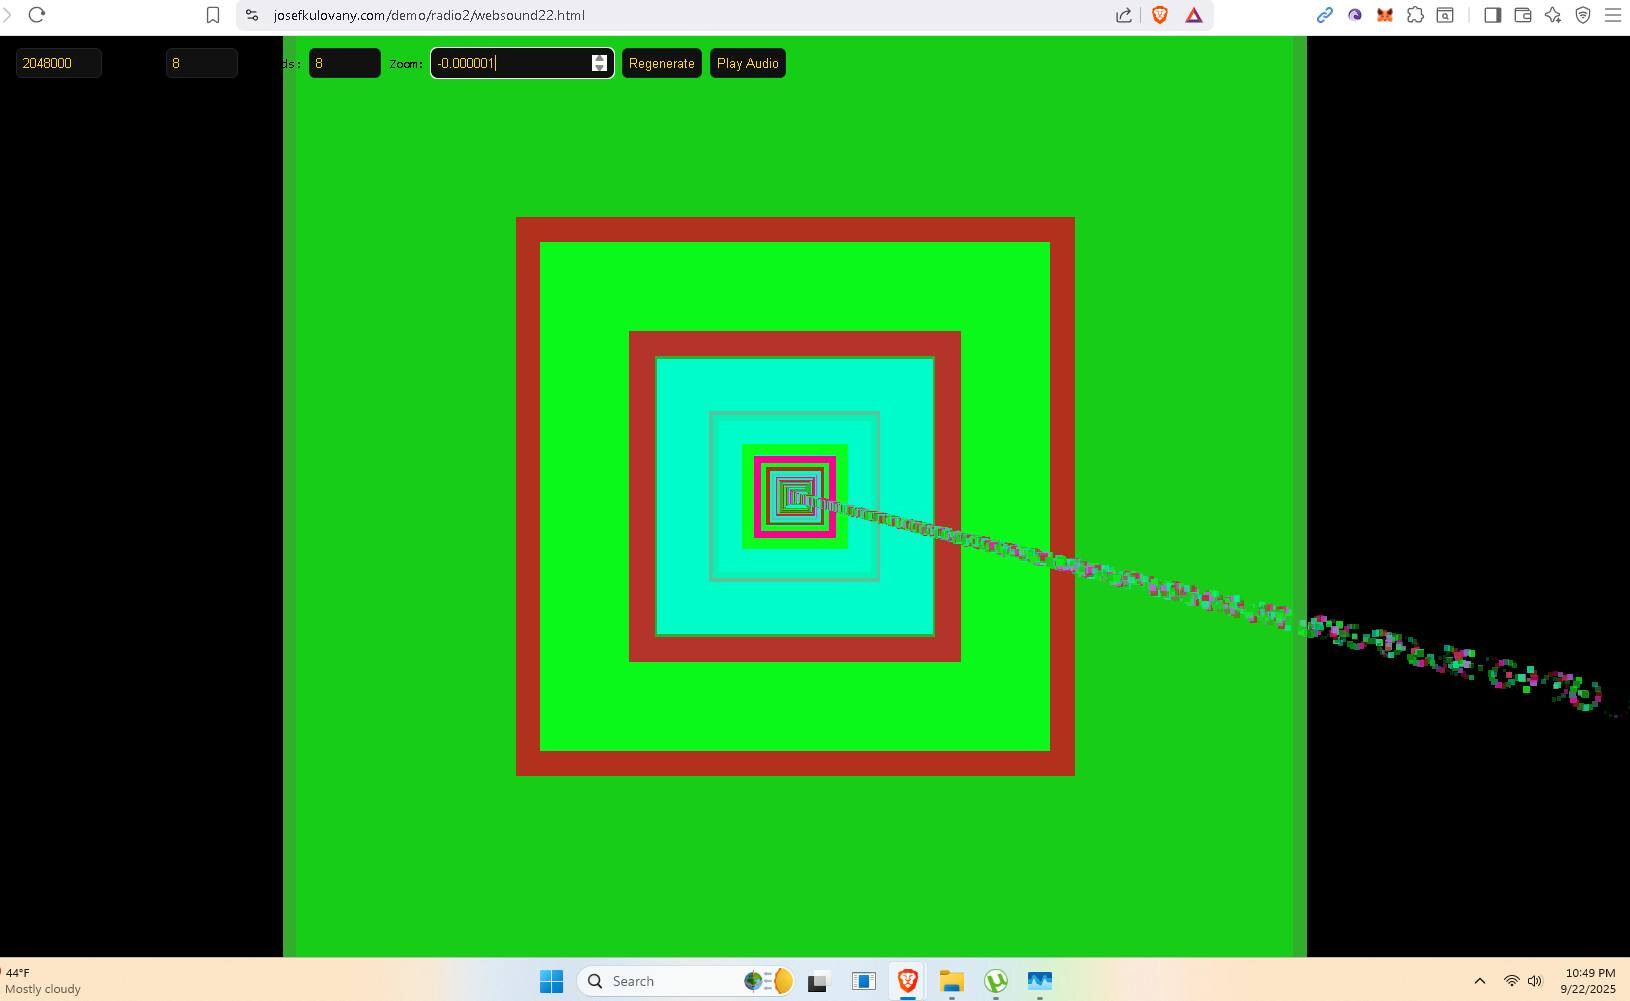
Task: Open the Brave Wallet icon
Action: point(1523,15)
